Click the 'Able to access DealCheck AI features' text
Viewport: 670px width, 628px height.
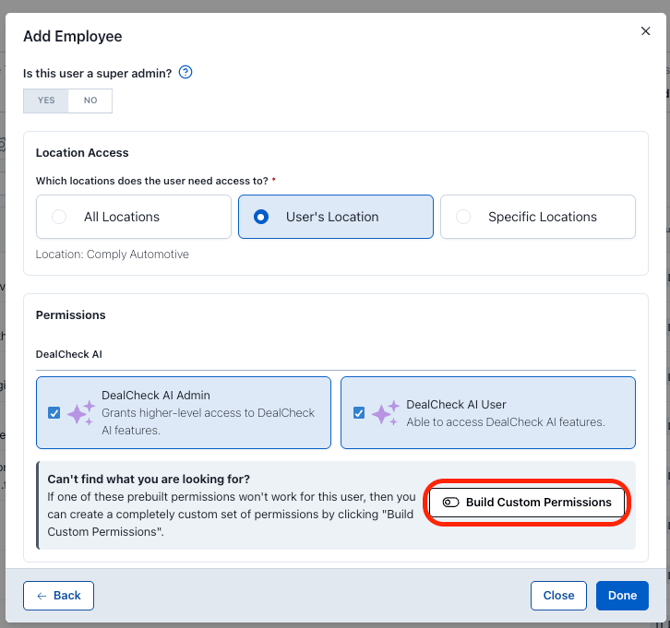point(505,422)
